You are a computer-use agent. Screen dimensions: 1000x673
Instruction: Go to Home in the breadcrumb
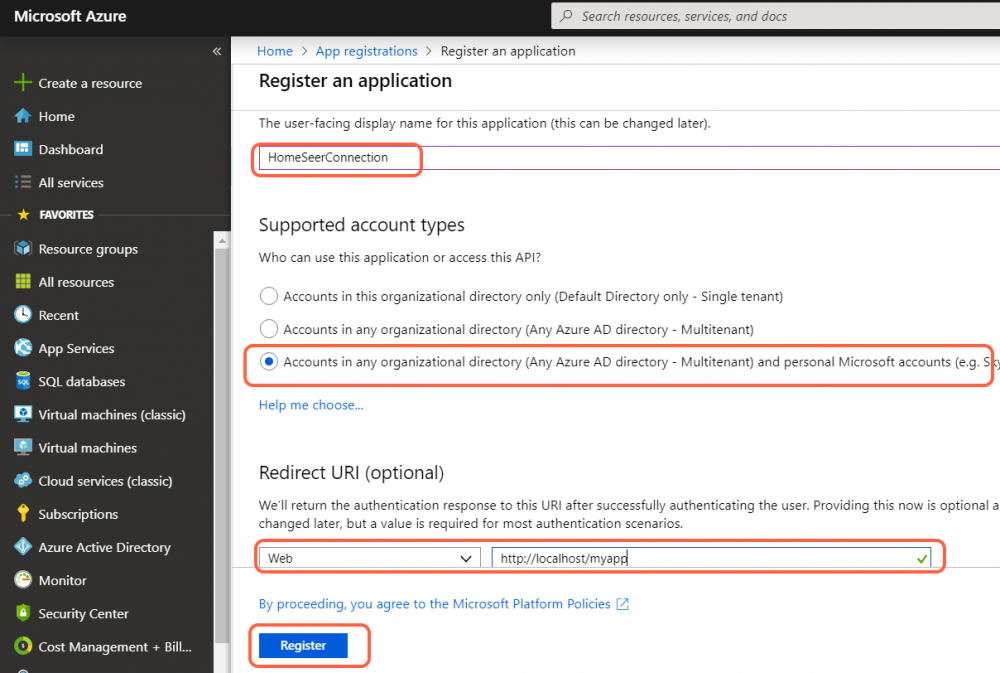coord(275,51)
